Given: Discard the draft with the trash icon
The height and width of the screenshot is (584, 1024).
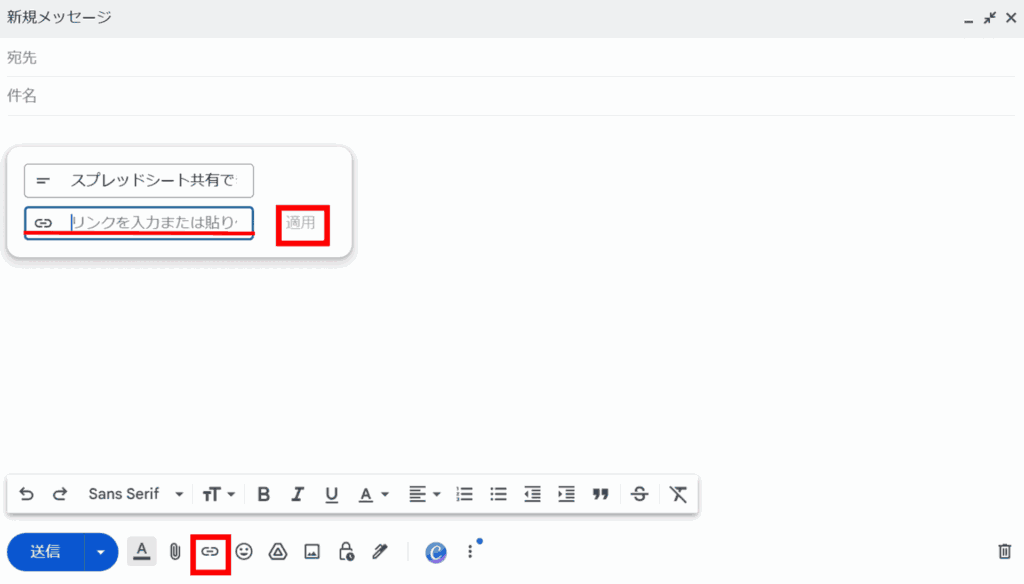Looking at the screenshot, I should 1005,551.
